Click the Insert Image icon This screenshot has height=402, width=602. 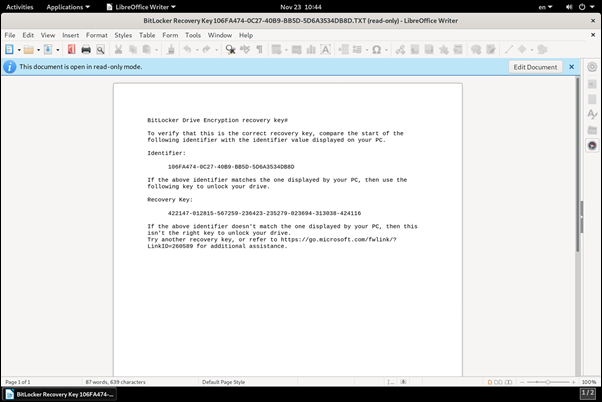pyautogui.click(x=296, y=50)
